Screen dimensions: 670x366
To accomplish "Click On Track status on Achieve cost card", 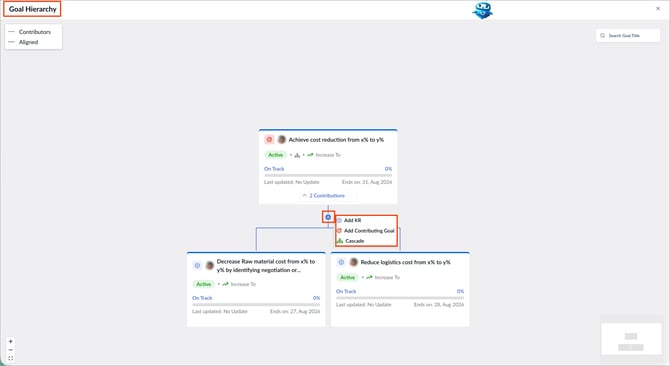I will 274,169.
